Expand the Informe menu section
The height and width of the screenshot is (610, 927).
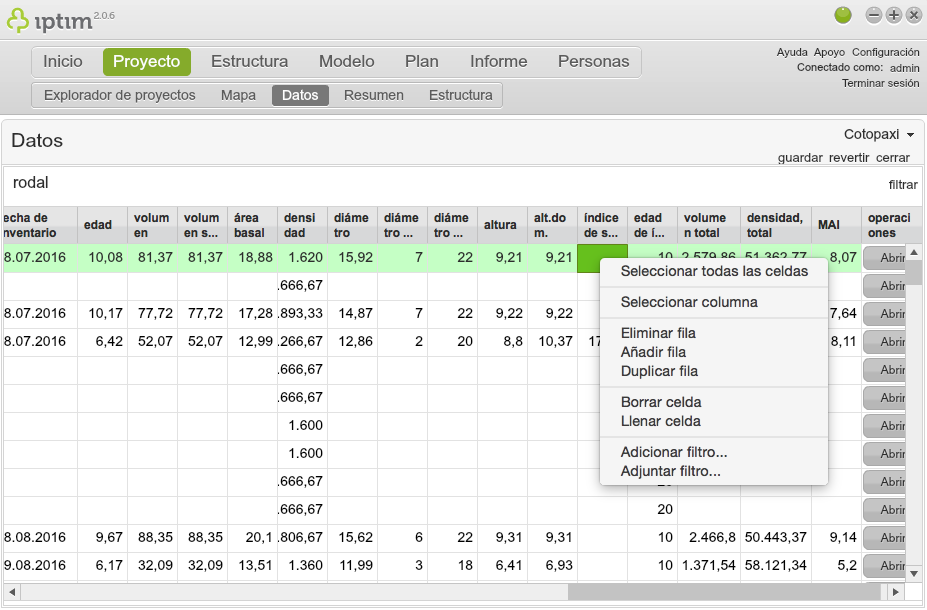(x=498, y=61)
